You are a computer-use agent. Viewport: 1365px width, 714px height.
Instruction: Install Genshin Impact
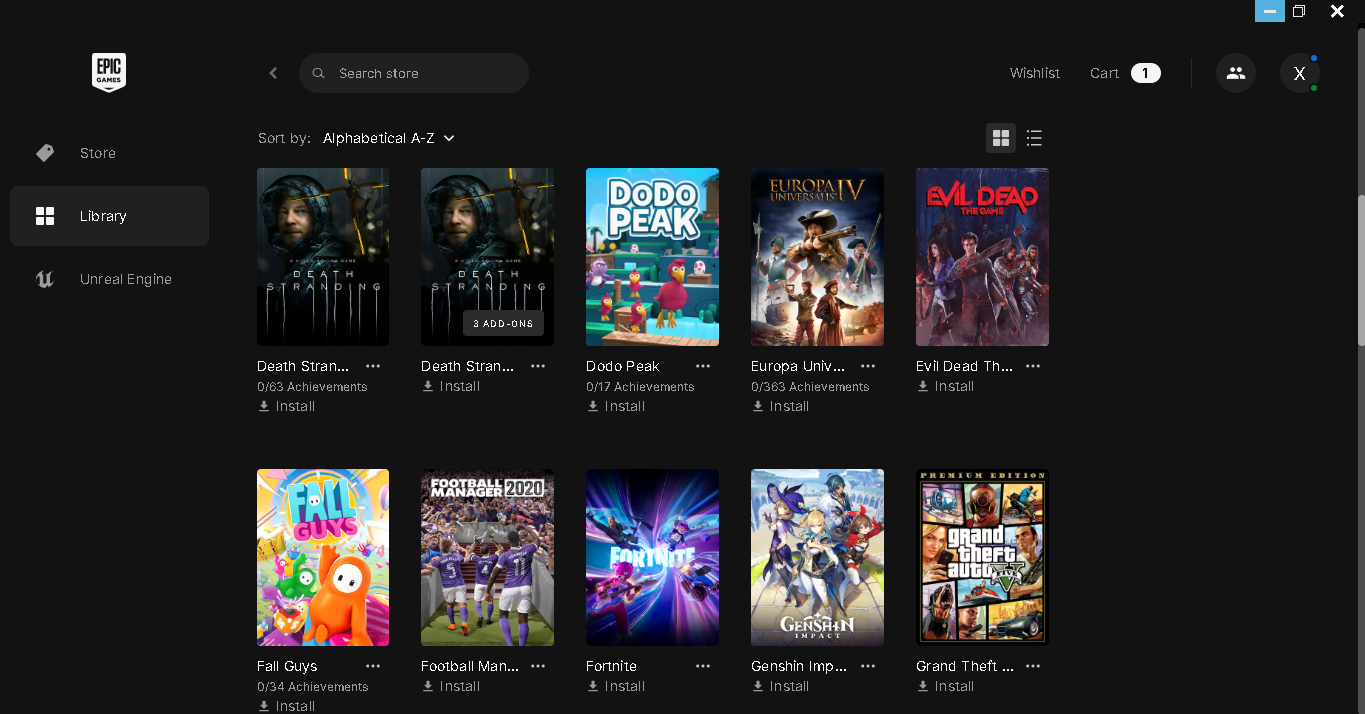[780, 686]
